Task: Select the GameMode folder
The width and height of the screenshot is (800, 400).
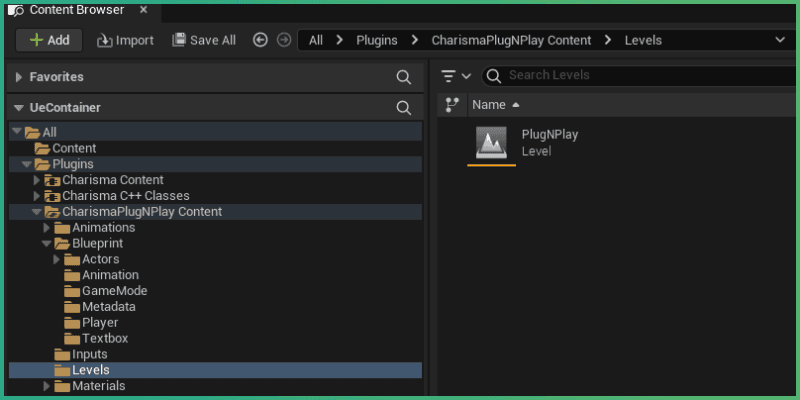Action: (x=215, y=291)
